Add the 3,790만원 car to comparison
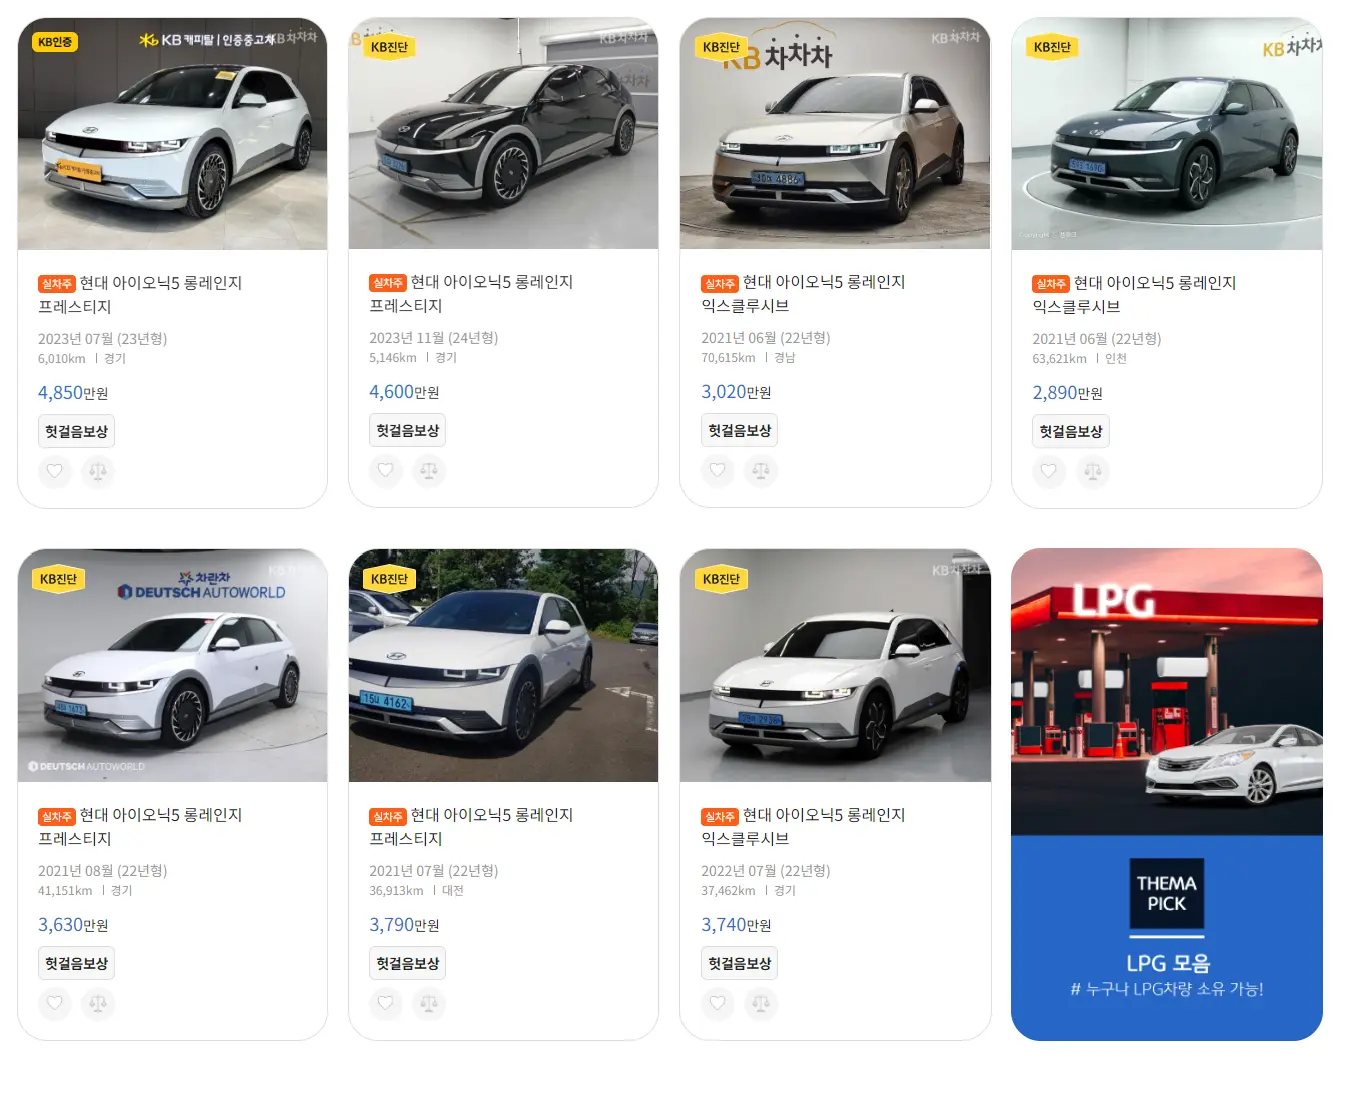Image resolution: width=1362 pixels, height=1104 pixels. [x=429, y=1003]
